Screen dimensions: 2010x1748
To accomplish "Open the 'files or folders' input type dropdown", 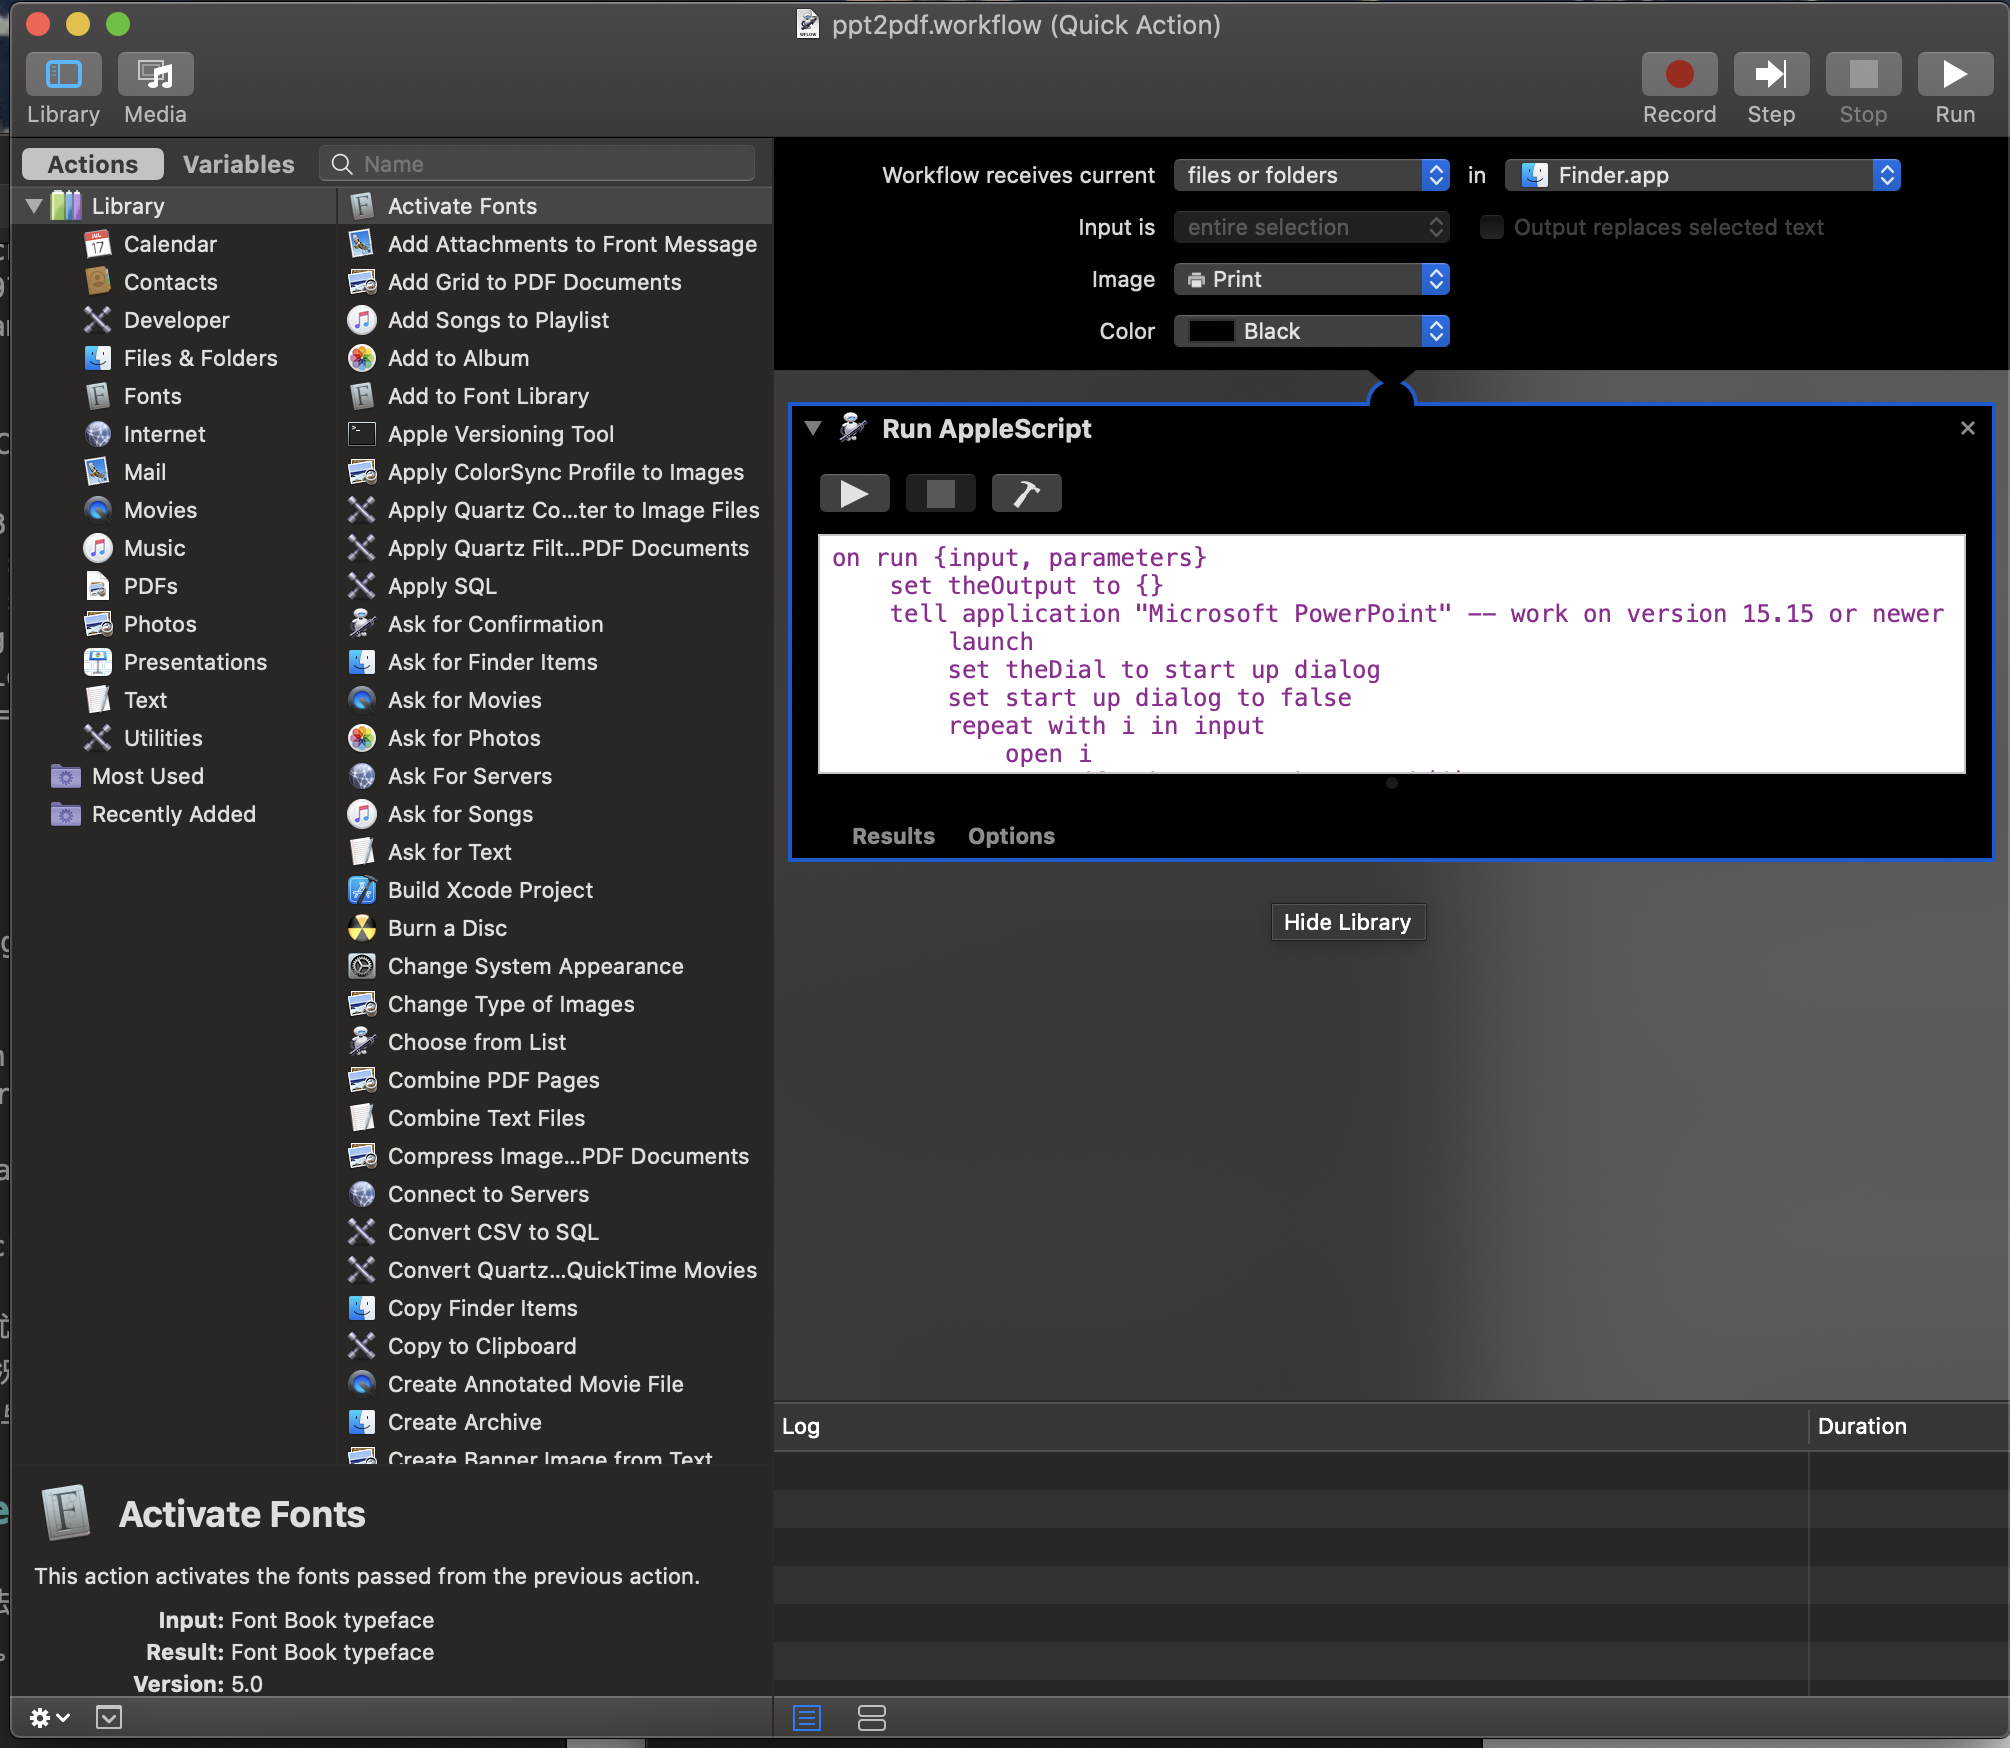I will [x=1311, y=175].
